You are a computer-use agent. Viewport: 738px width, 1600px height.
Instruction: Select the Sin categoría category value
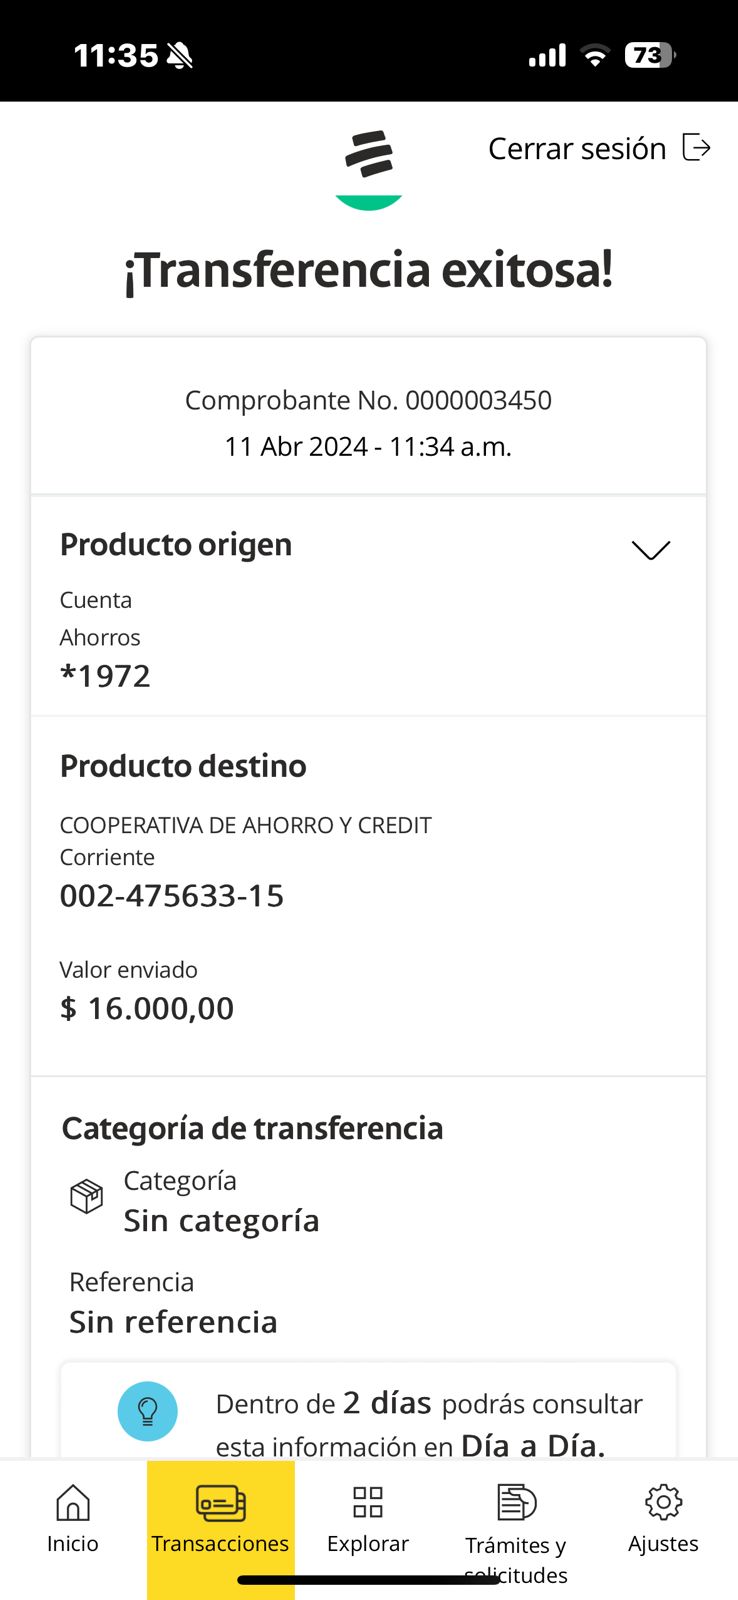click(221, 1221)
